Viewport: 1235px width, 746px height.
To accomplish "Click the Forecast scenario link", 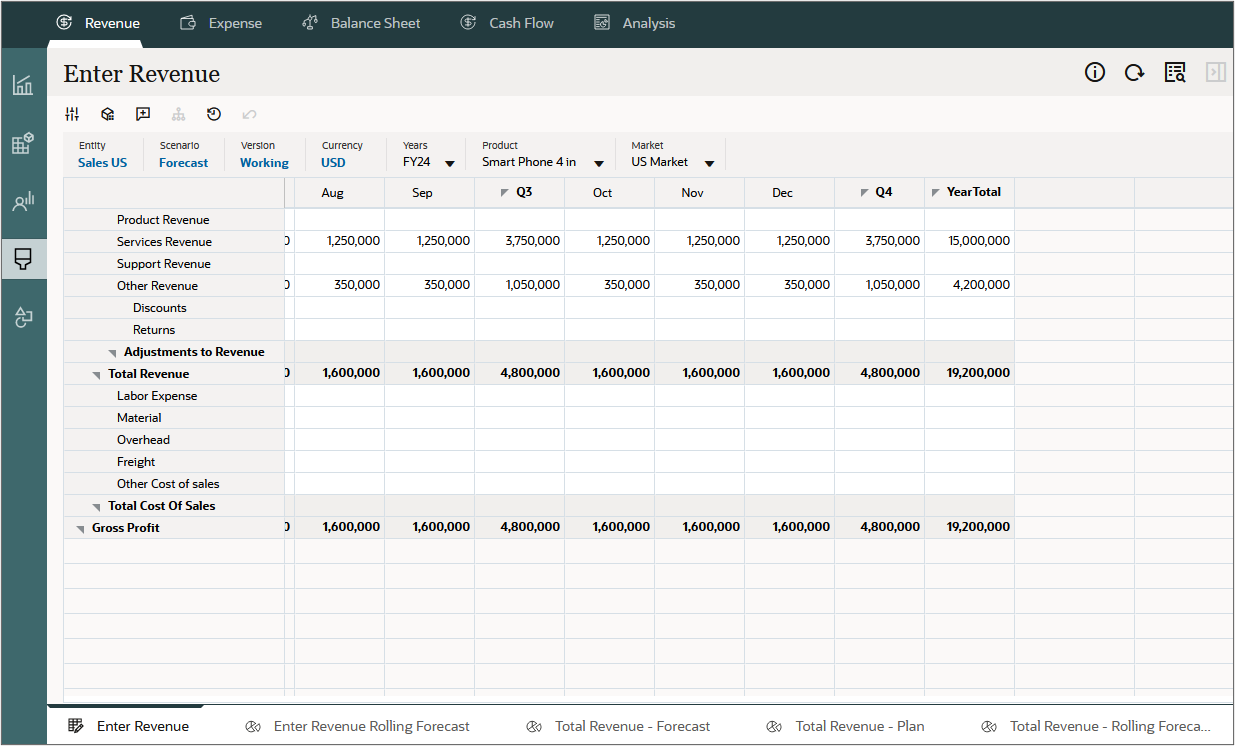I will tap(184, 162).
